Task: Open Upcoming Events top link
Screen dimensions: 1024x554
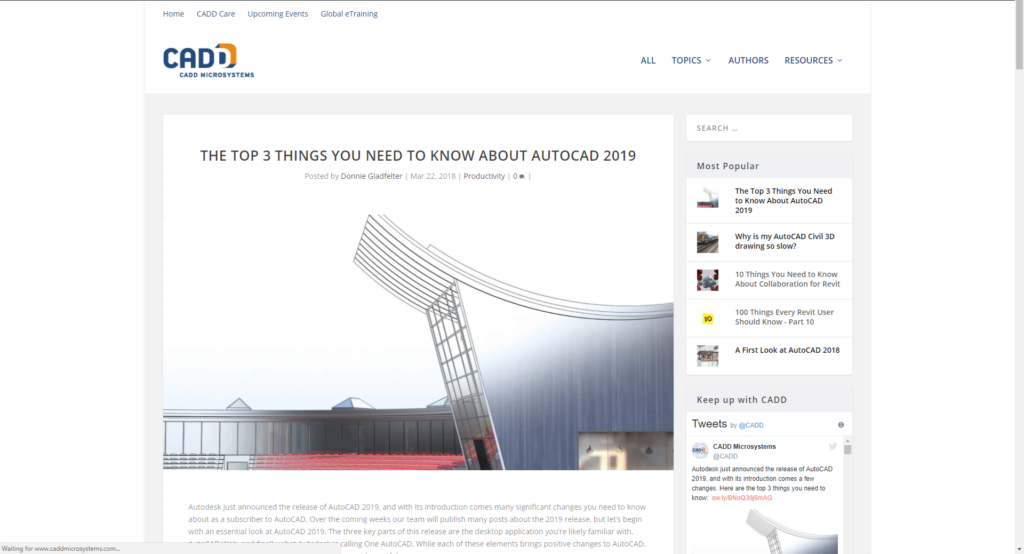Action: tap(278, 14)
